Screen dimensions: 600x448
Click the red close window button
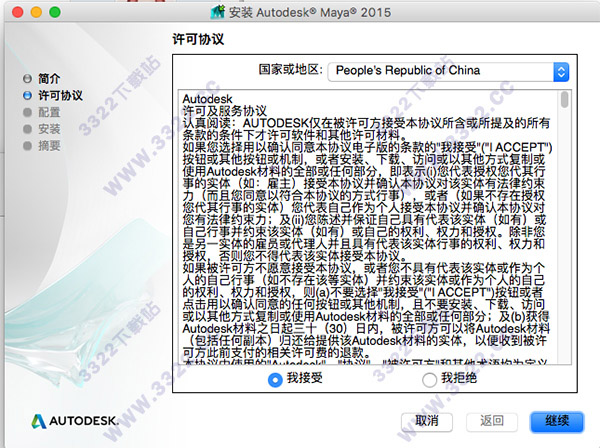18,12
